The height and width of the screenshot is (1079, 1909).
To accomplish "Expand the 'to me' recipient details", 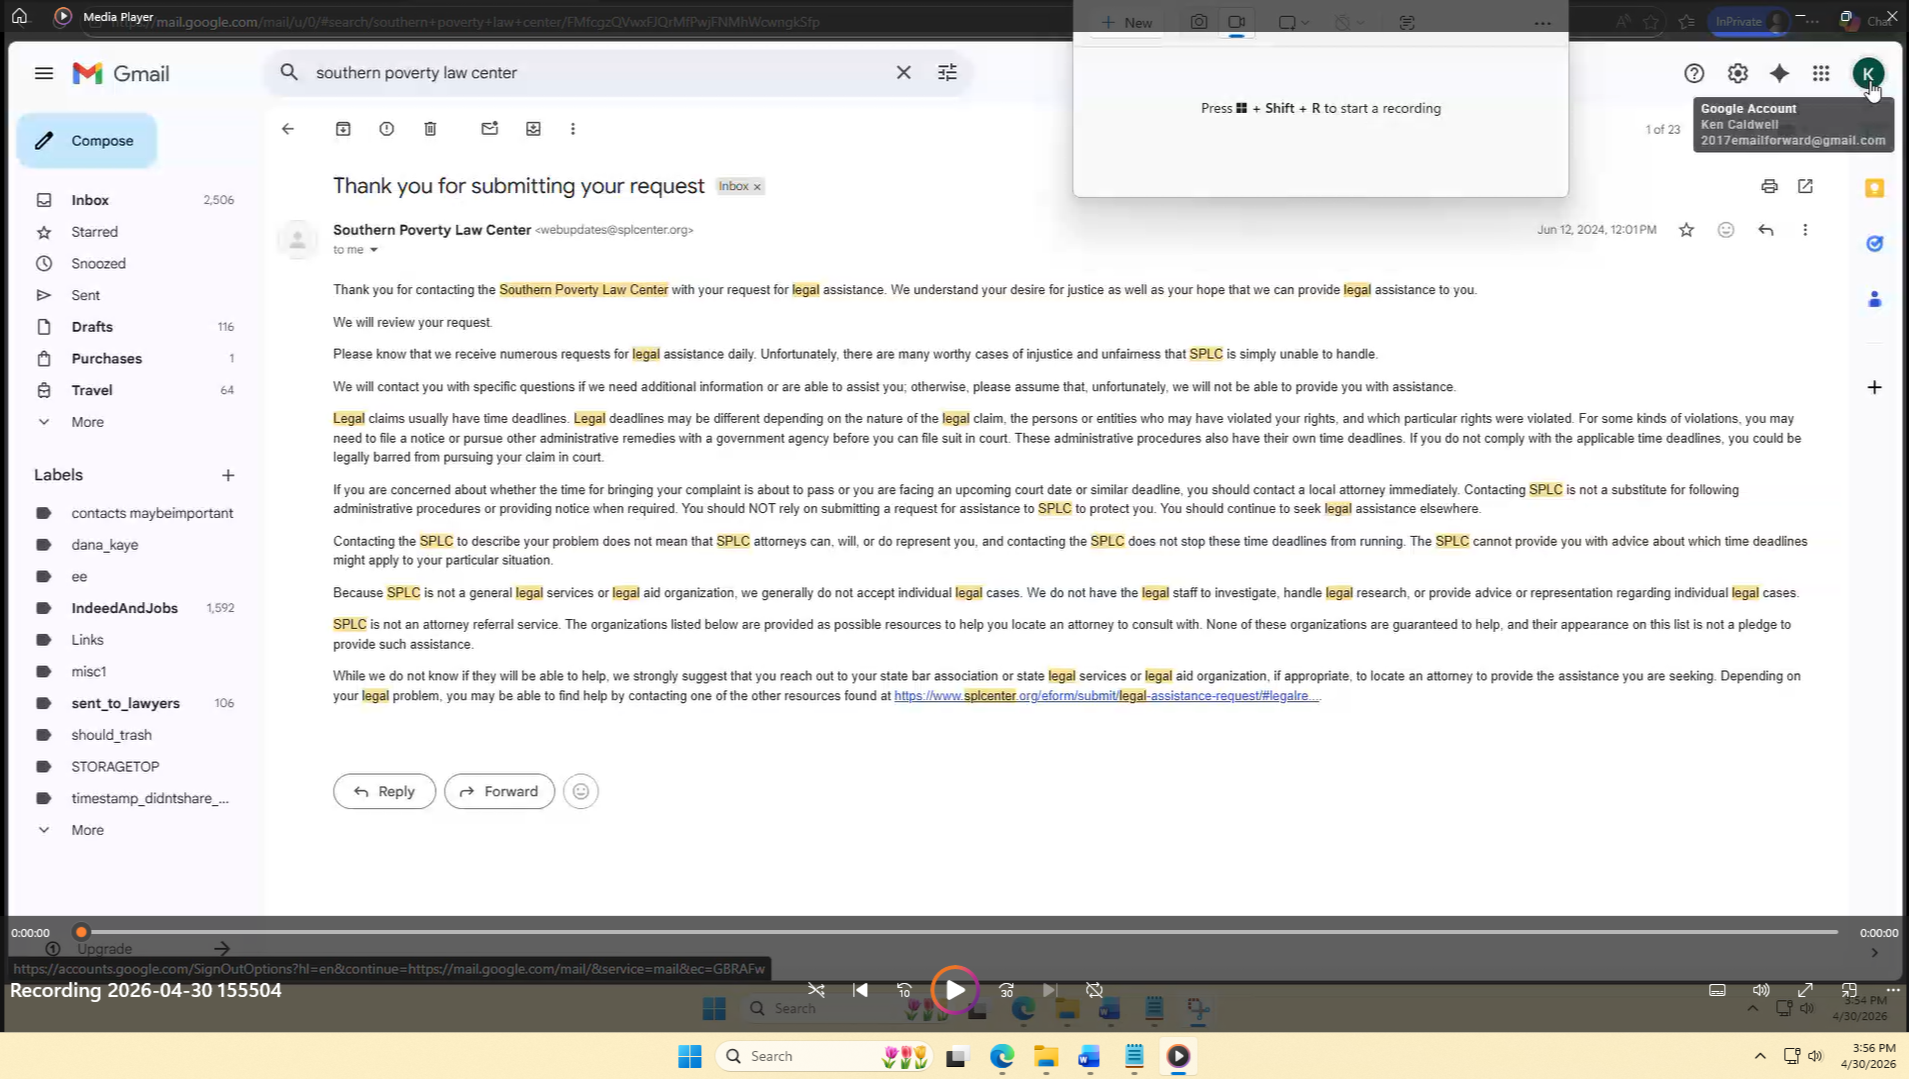I will (374, 250).
